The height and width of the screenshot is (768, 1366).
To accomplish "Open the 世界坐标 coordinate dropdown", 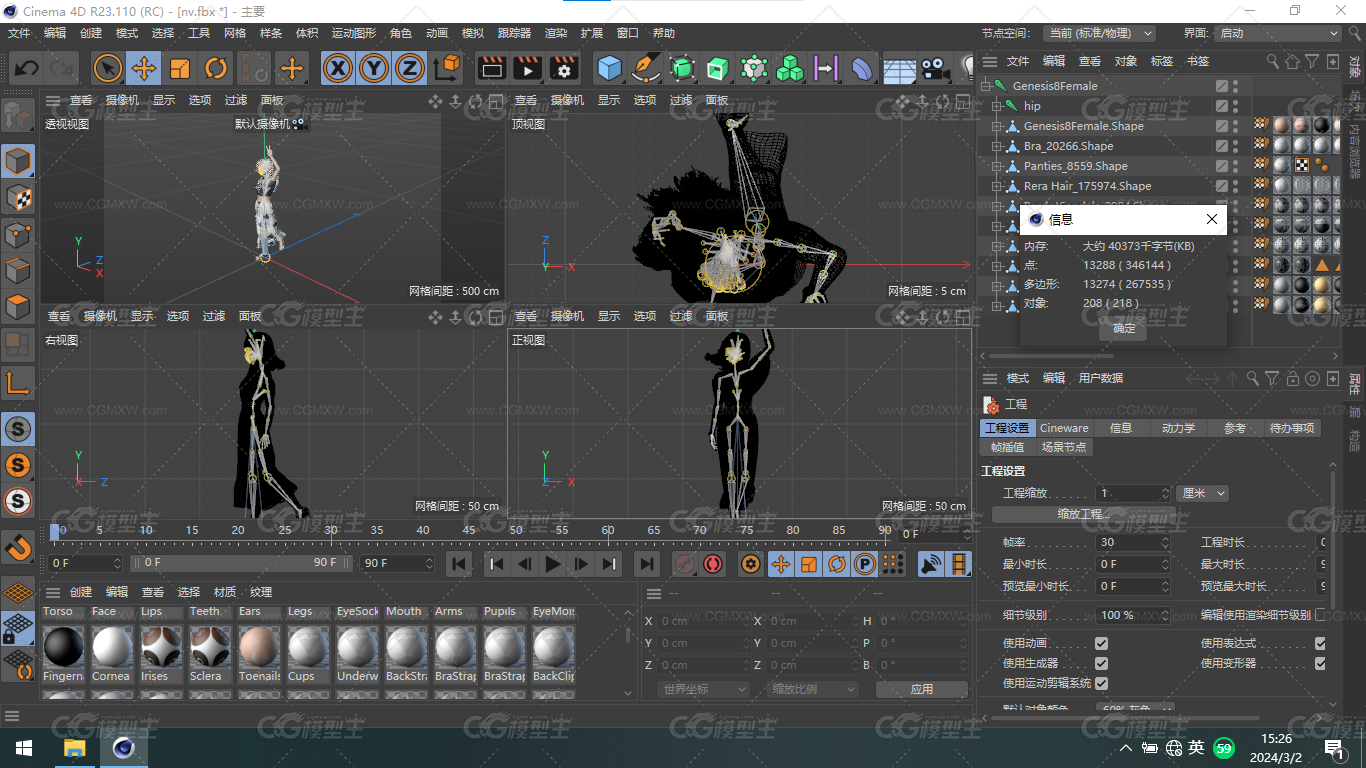I will [704, 689].
